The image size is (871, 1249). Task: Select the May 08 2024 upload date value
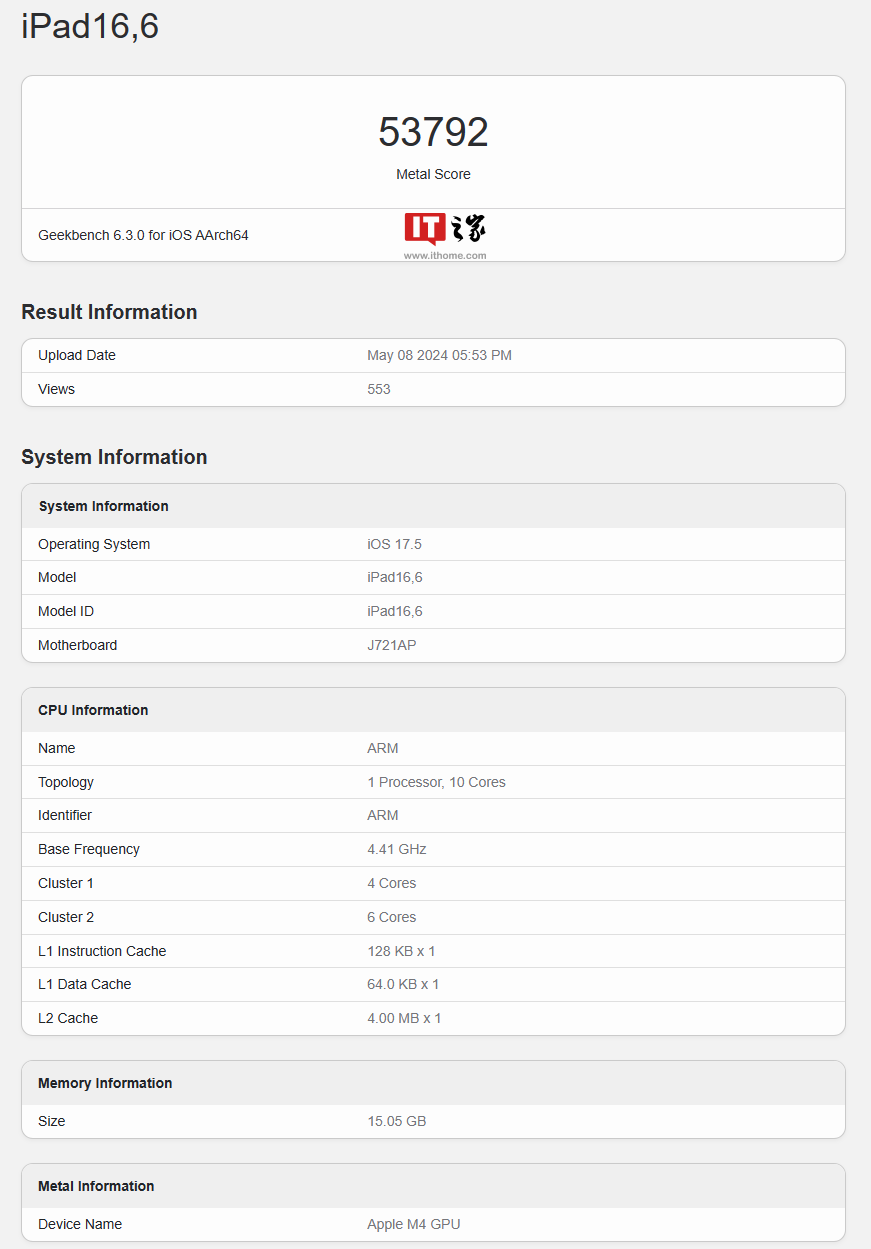pyautogui.click(x=439, y=355)
